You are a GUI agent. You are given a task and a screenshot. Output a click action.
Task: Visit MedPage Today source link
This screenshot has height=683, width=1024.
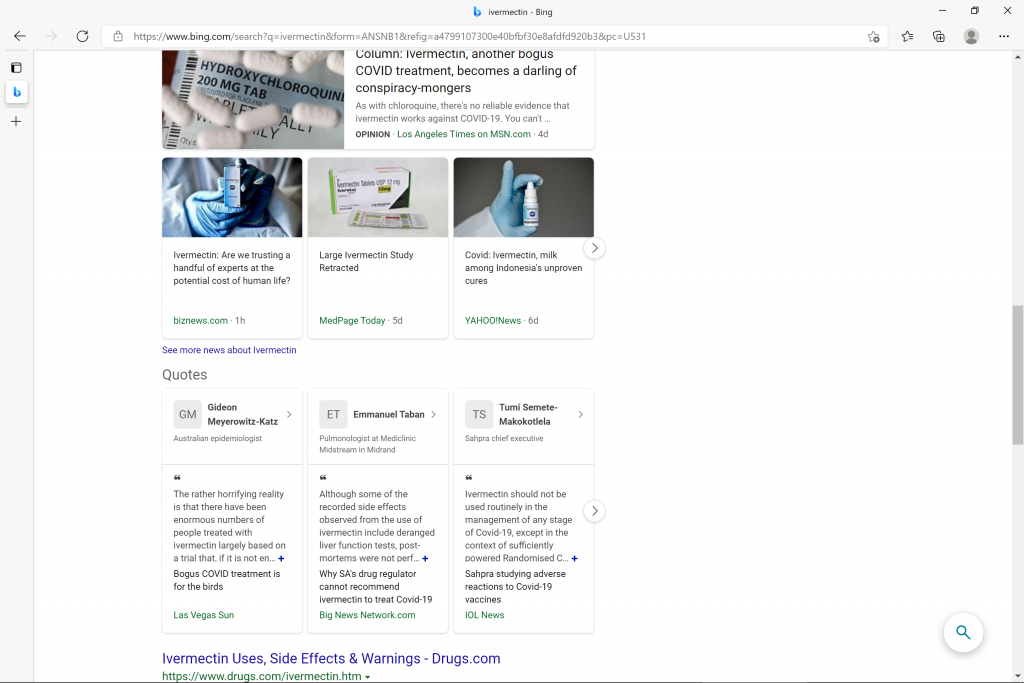[352, 321]
